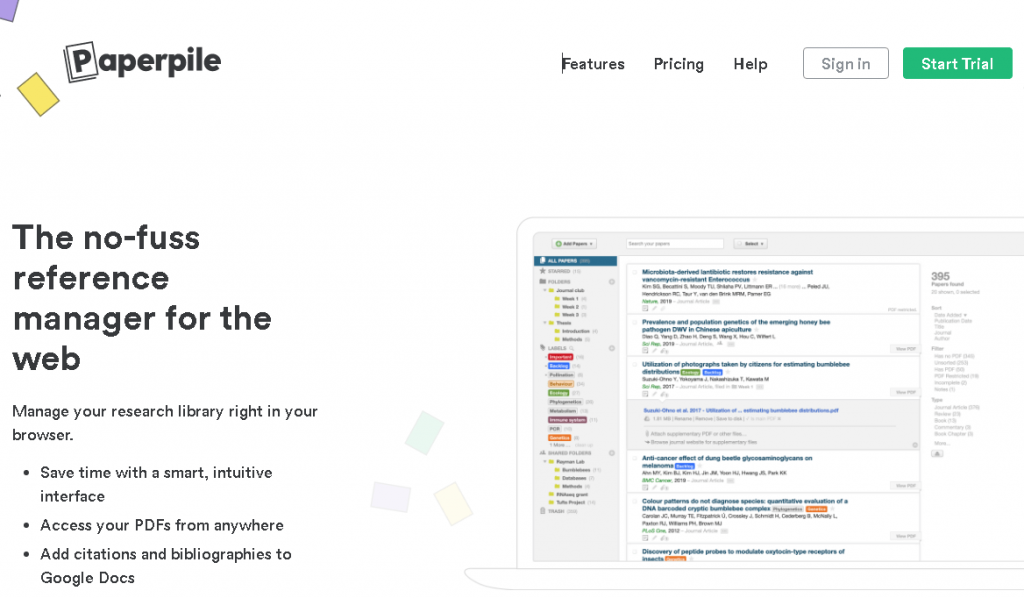Click the Folders gear icon in preview
This screenshot has width=1024, height=598.
click(x=612, y=282)
